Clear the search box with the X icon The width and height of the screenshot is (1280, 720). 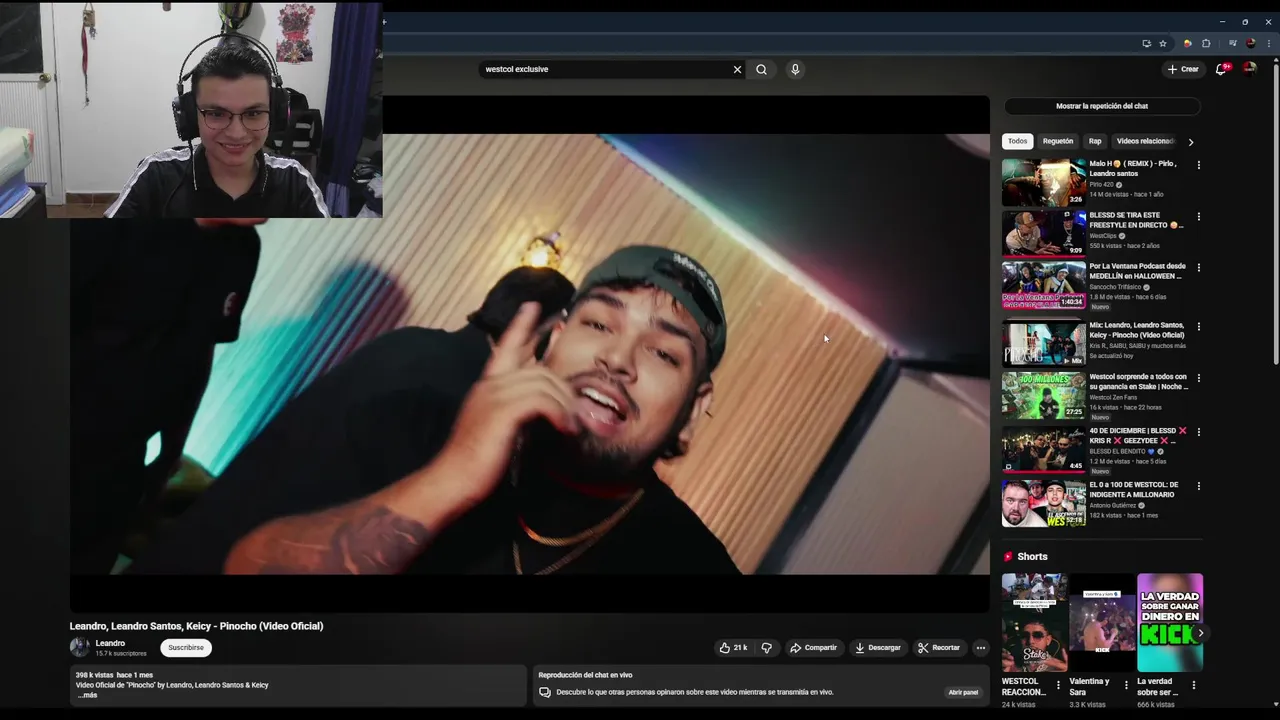click(737, 69)
